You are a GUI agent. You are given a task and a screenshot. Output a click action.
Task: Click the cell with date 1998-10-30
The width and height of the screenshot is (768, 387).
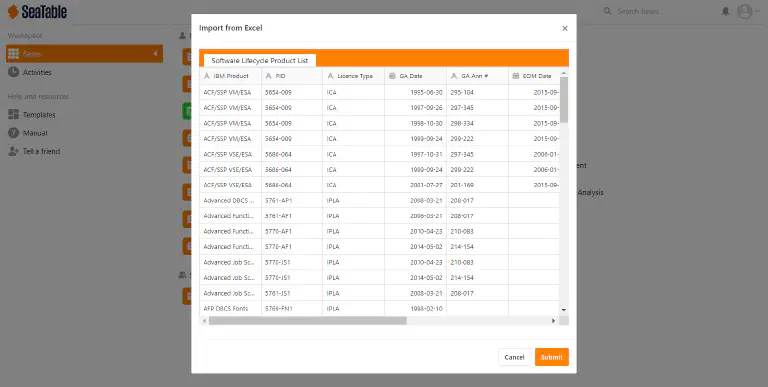click(x=415, y=123)
